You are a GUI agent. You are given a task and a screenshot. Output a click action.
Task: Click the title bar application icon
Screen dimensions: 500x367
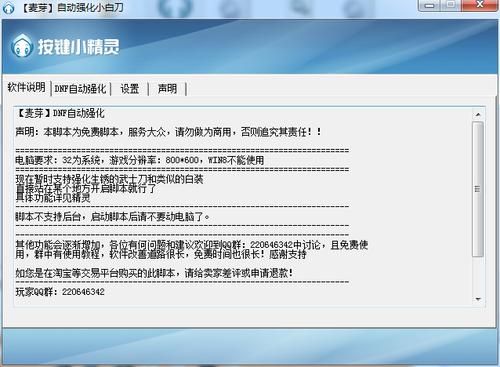8,8
